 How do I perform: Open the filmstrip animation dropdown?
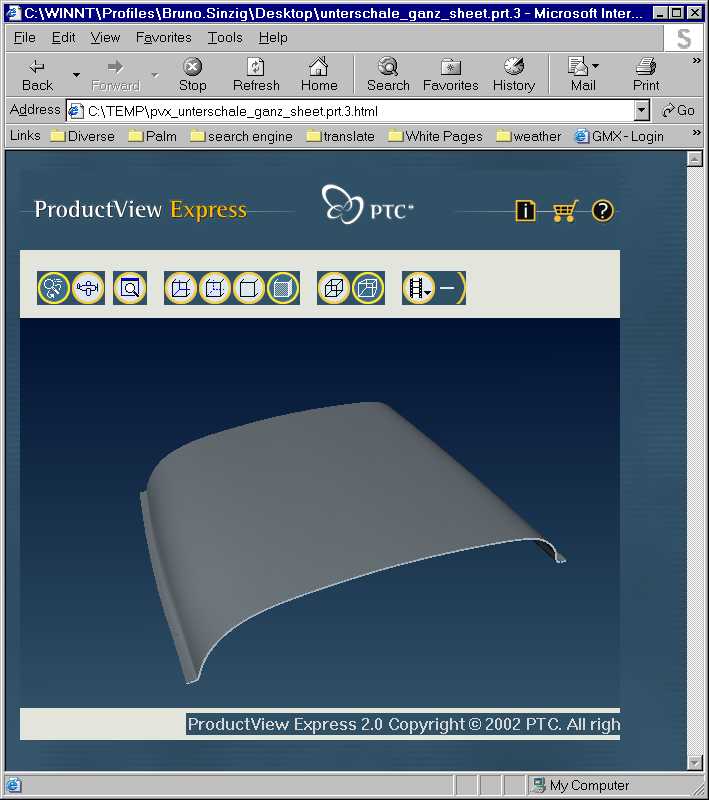419,288
